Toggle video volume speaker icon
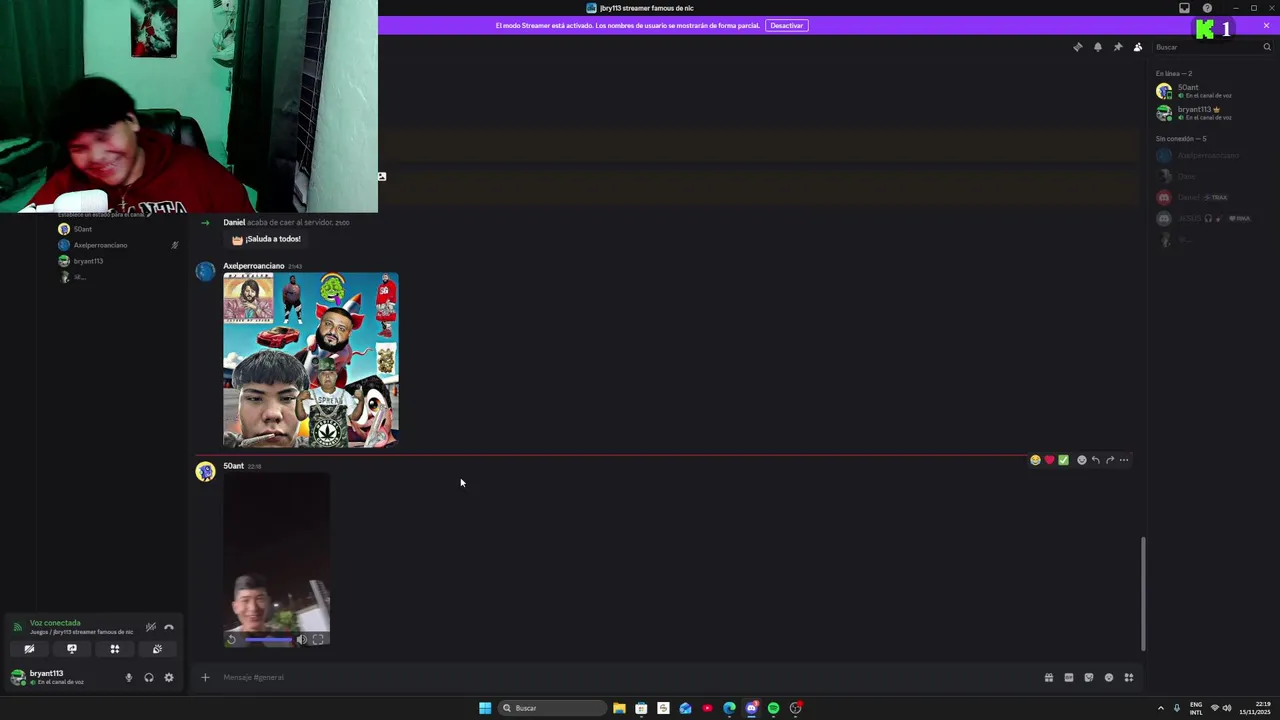This screenshot has height=720, width=1280. pos(302,639)
